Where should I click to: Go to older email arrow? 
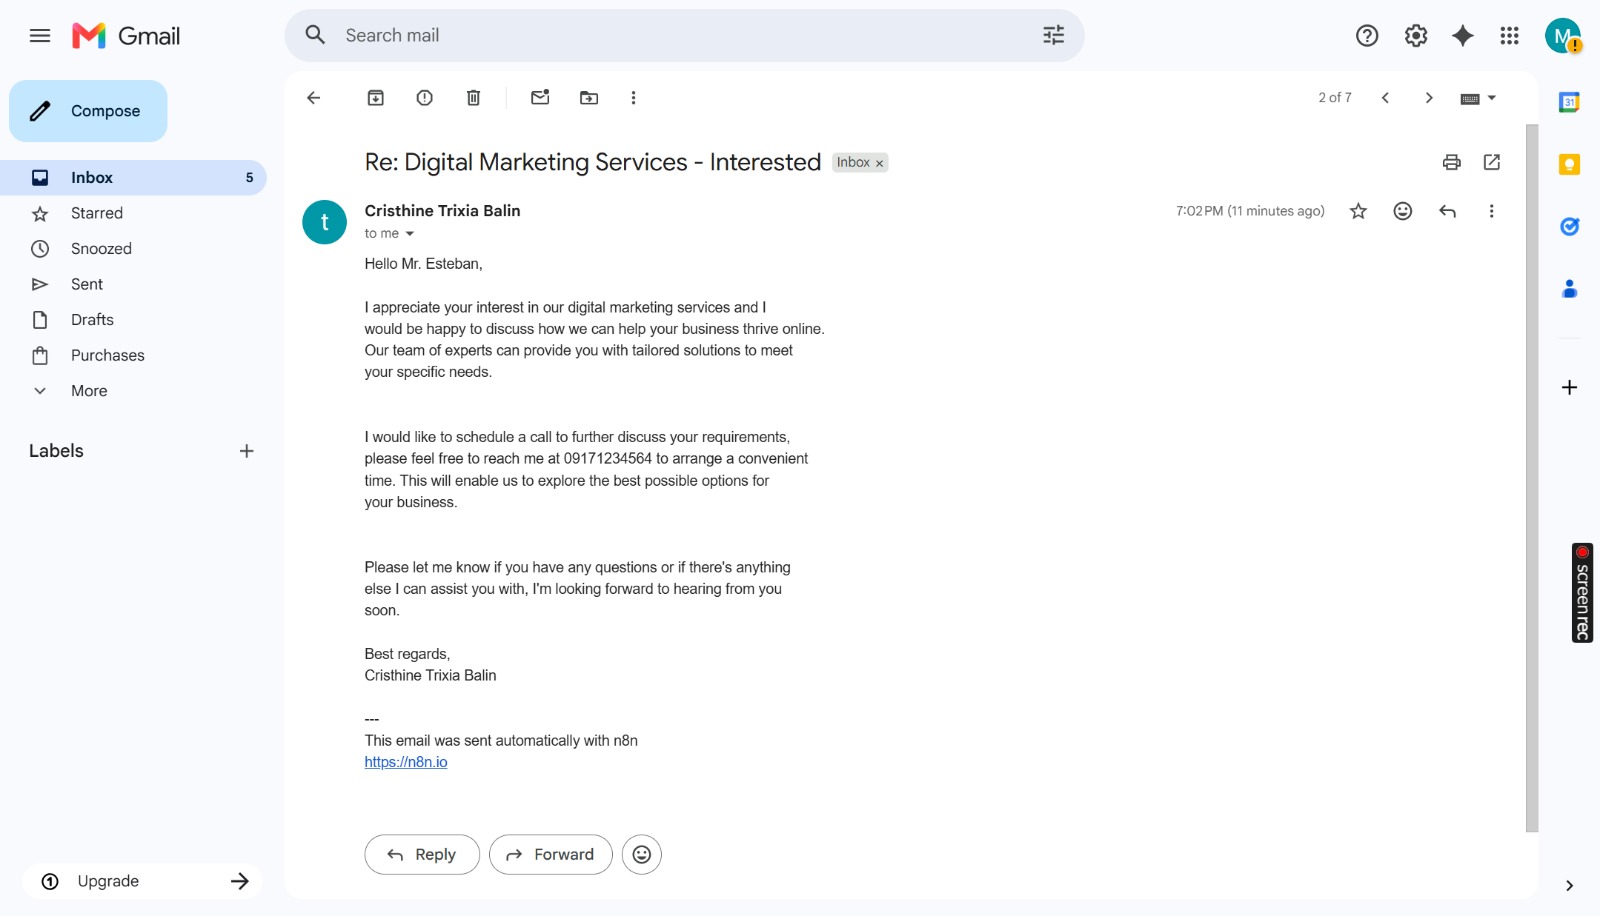coord(1429,98)
